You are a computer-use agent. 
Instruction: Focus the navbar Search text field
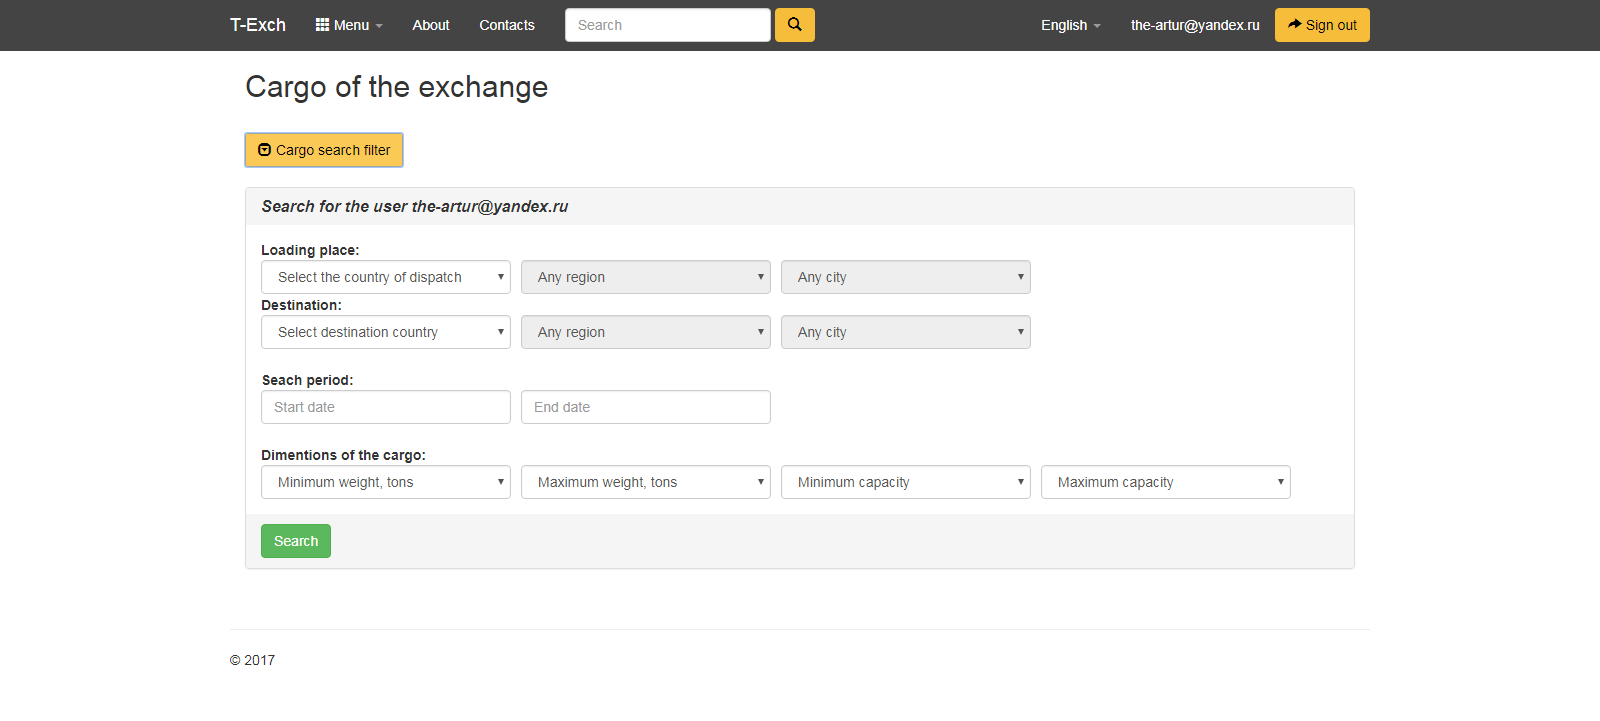tap(668, 25)
